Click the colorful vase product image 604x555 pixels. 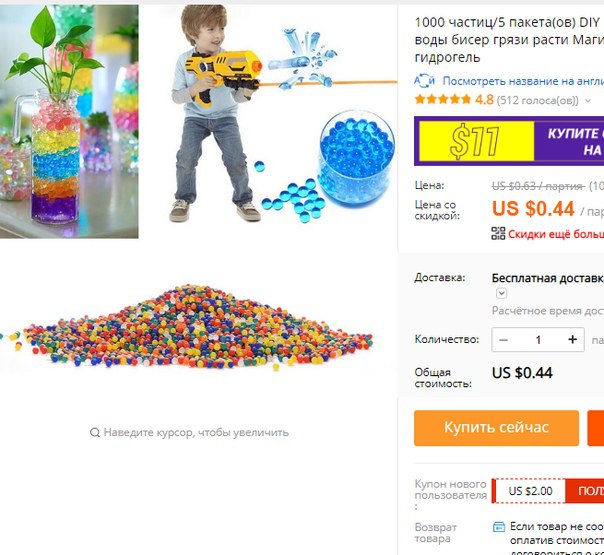[69, 121]
